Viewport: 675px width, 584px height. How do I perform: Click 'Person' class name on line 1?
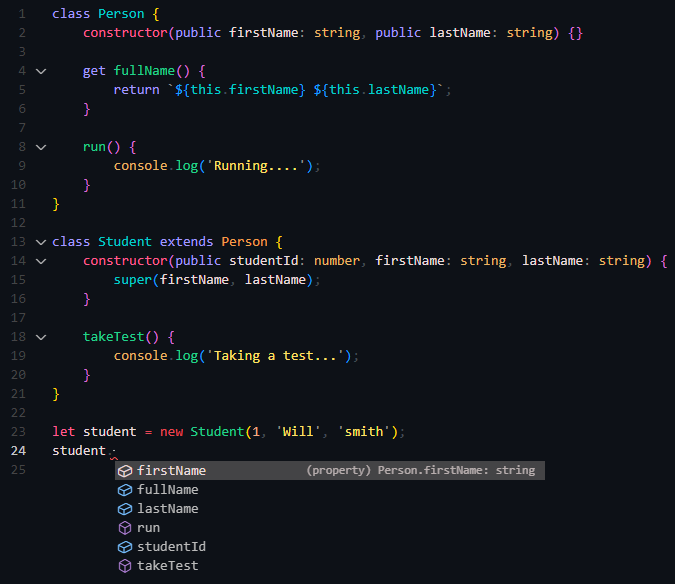pyautogui.click(x=121, y=14)
